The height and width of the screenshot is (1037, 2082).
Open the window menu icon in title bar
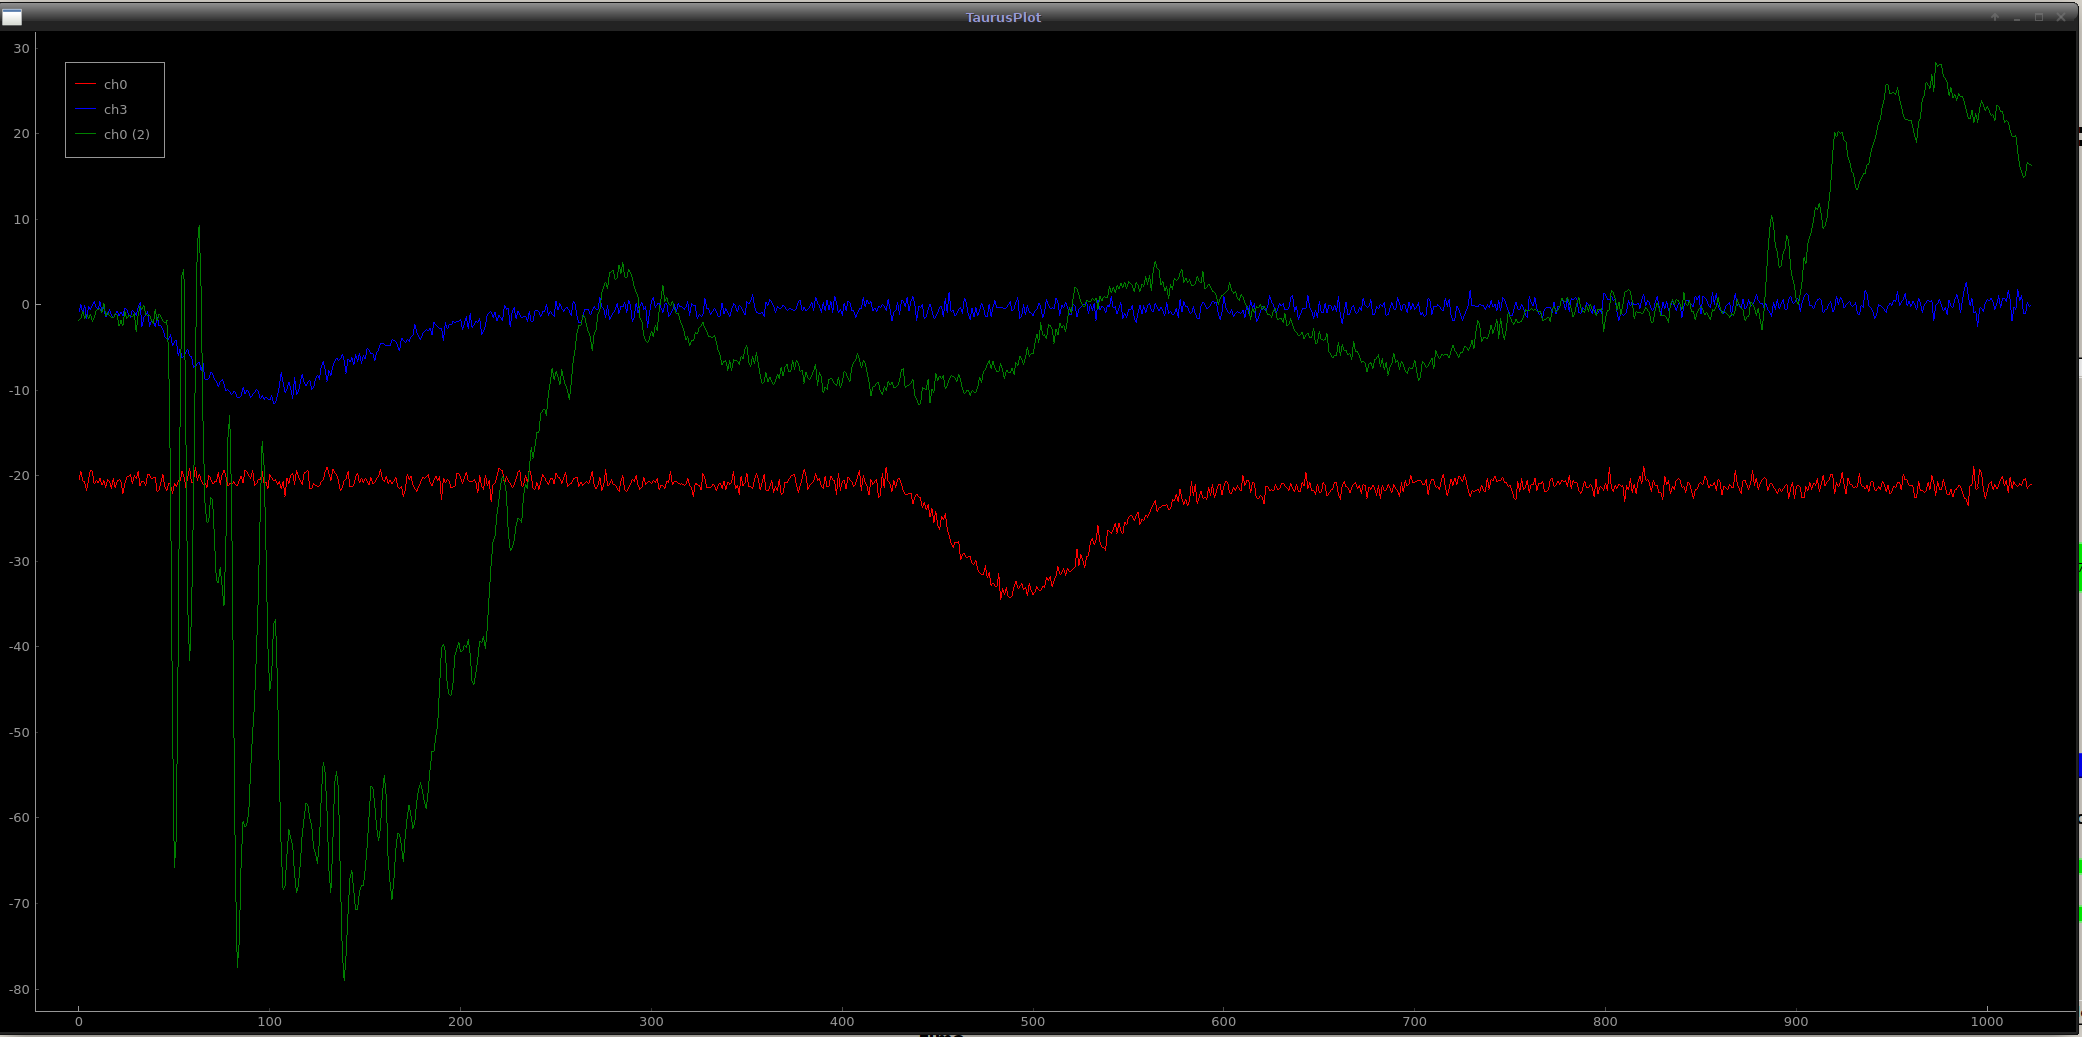(x=12, y=17)
